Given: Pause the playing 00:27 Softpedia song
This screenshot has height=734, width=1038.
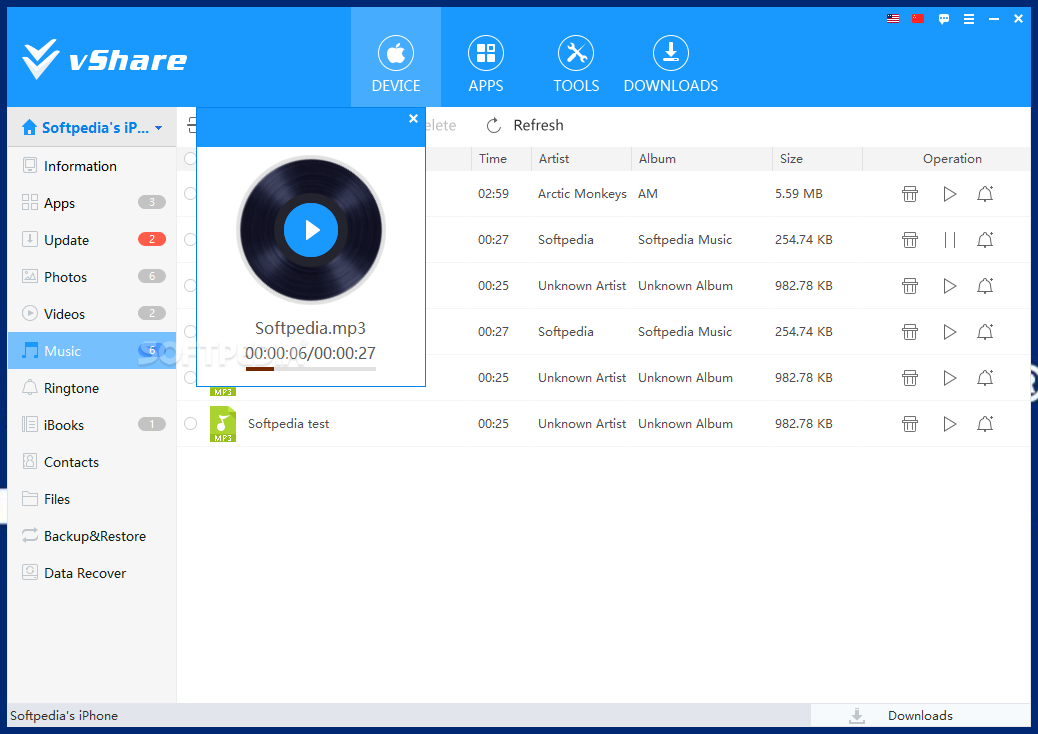Looking at the screenshot, I should [x=949, y=240].
